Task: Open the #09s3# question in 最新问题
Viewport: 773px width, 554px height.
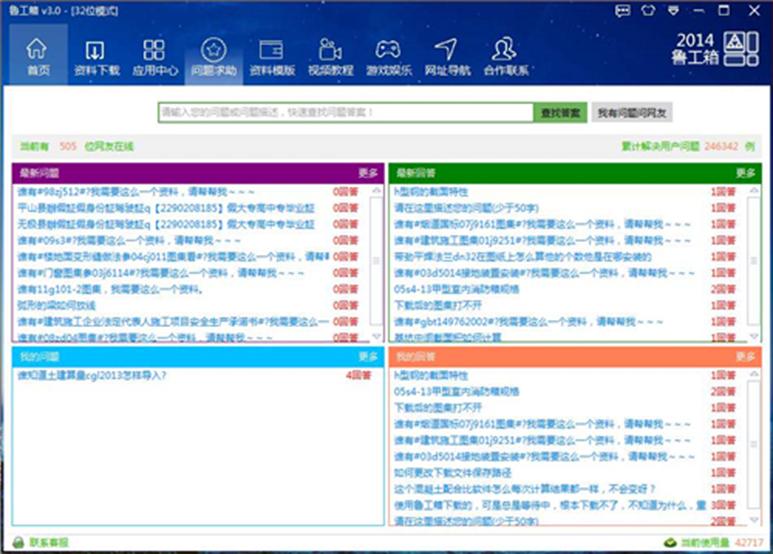Action: coord(129,241)
